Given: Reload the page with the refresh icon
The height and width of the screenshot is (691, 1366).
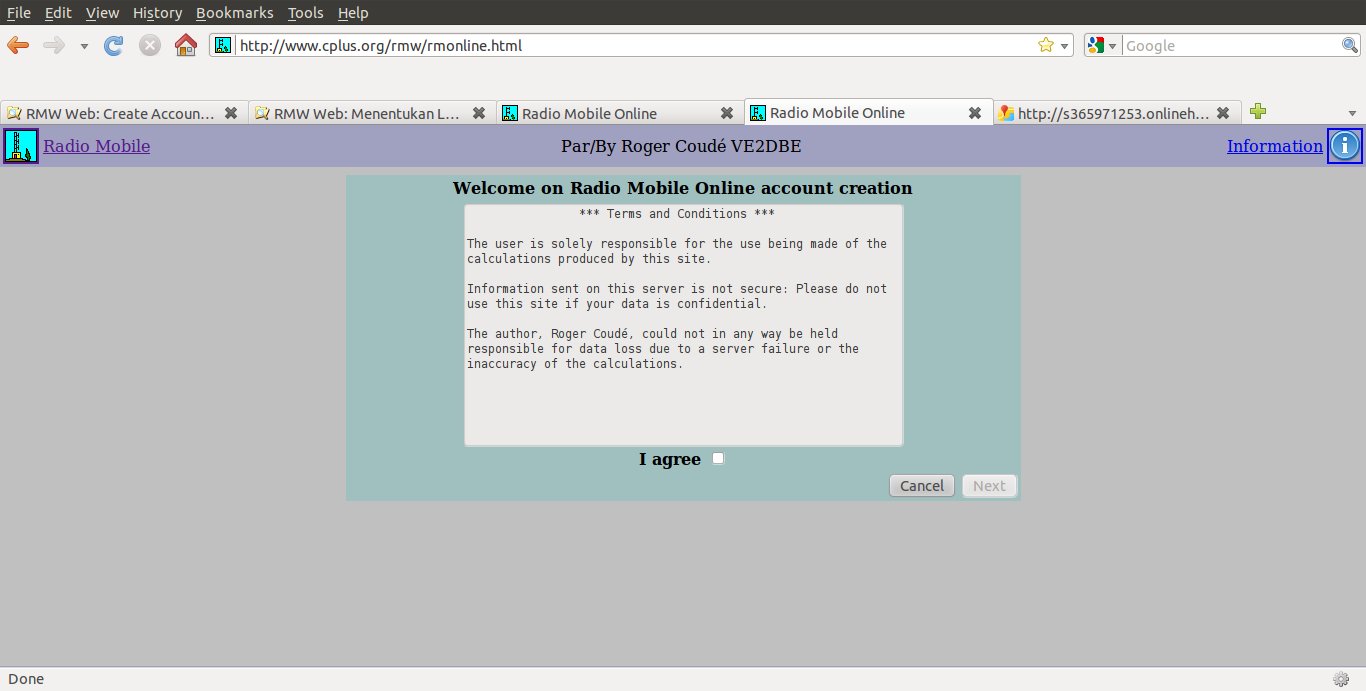Looking at the screenshot, I should click(114, 45).
